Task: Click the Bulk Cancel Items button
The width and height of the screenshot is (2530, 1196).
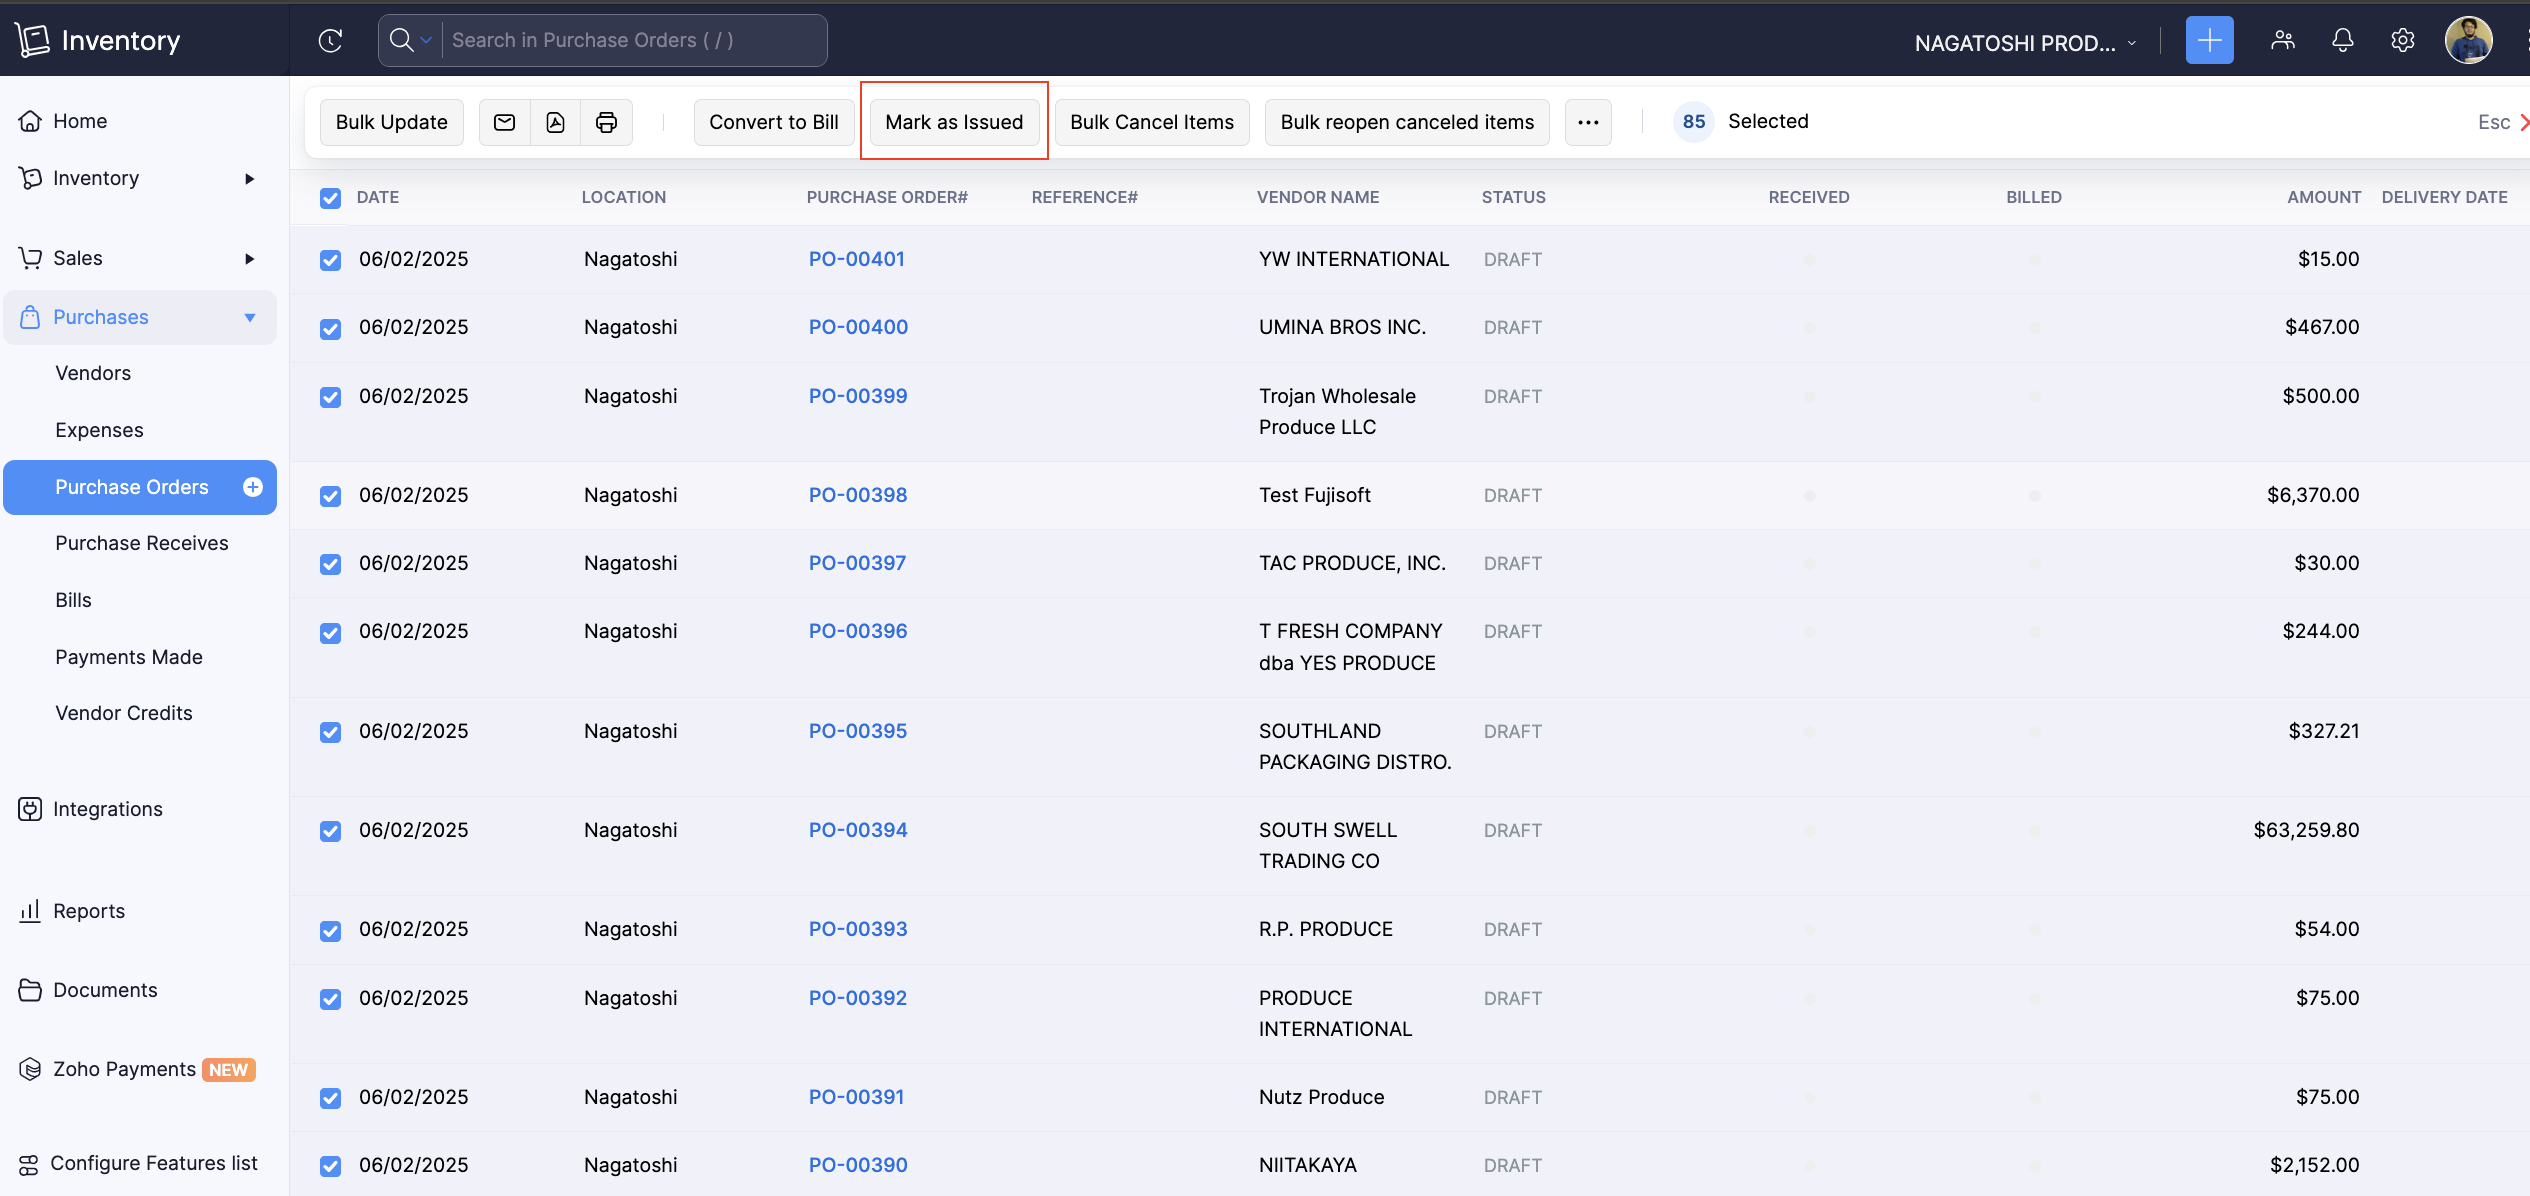Action: click(1152, 122)
